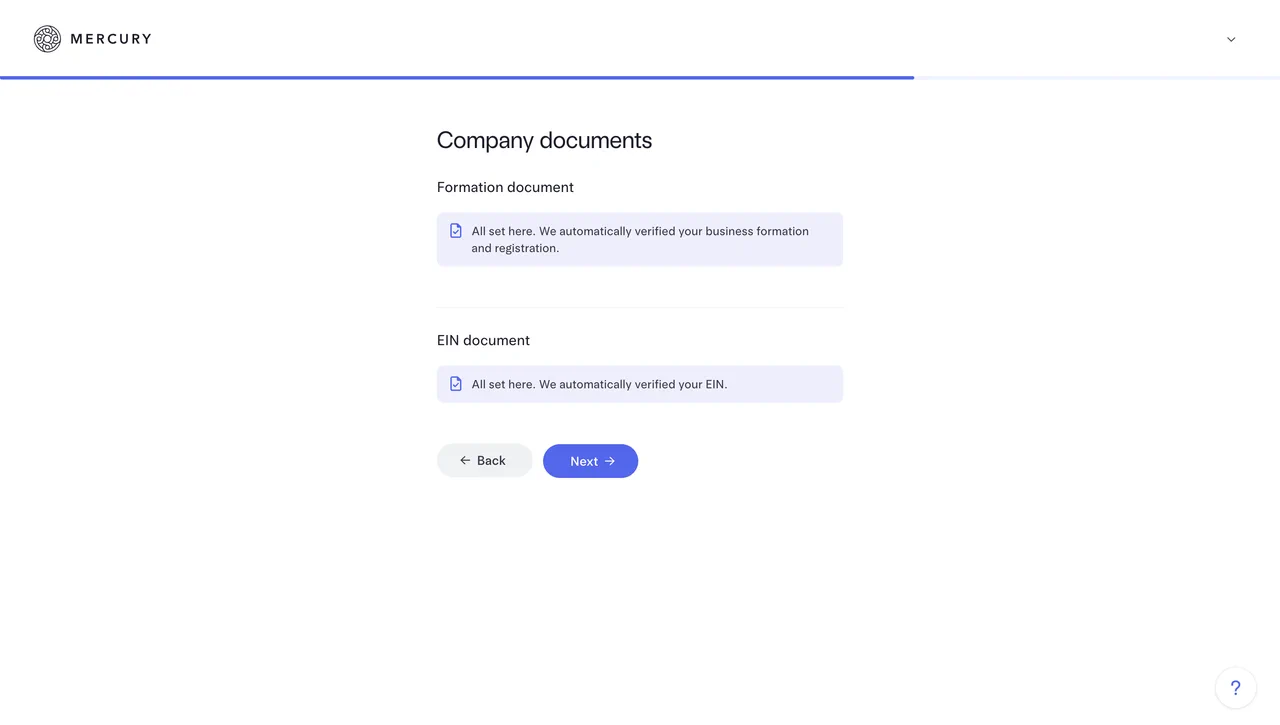Click the divider line between document sections
The height and width of the screenshot is (725, 1280).
coord(640,307)
